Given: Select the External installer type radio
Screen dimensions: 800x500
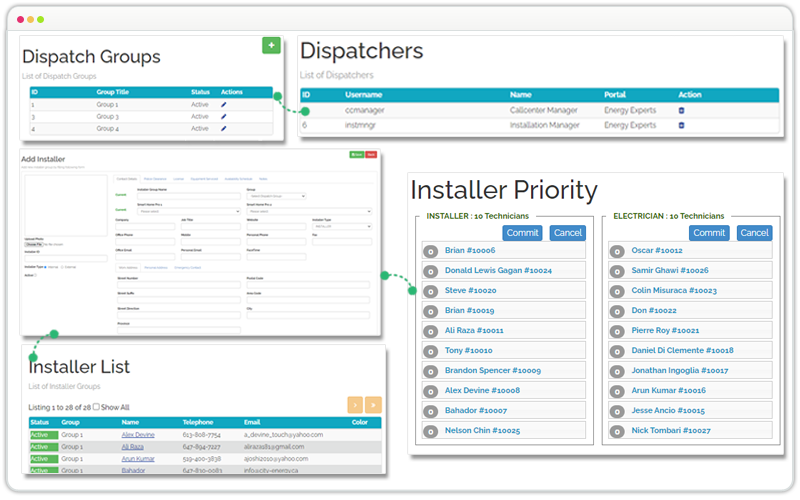Looking at the screenshot, I should [64, 267].
